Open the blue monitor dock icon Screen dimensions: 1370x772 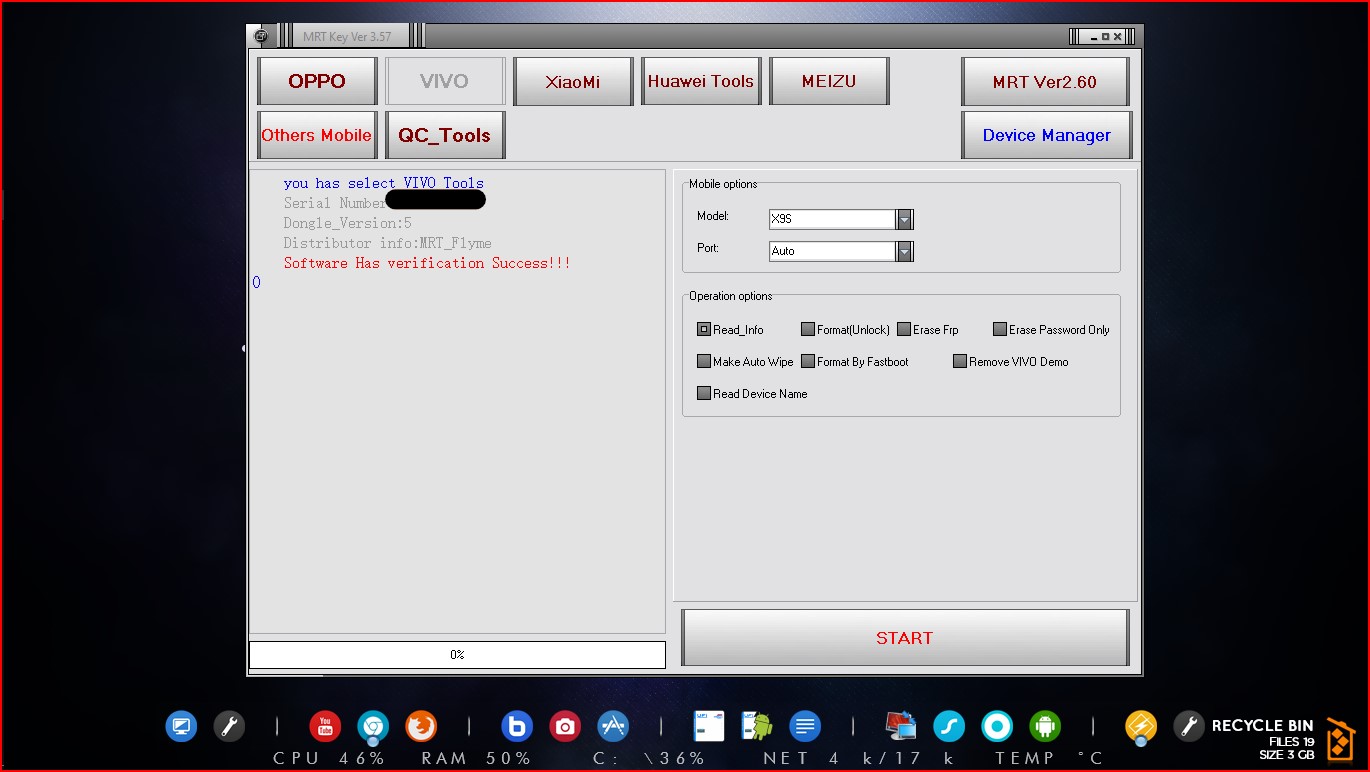click(x=181, y=726)
